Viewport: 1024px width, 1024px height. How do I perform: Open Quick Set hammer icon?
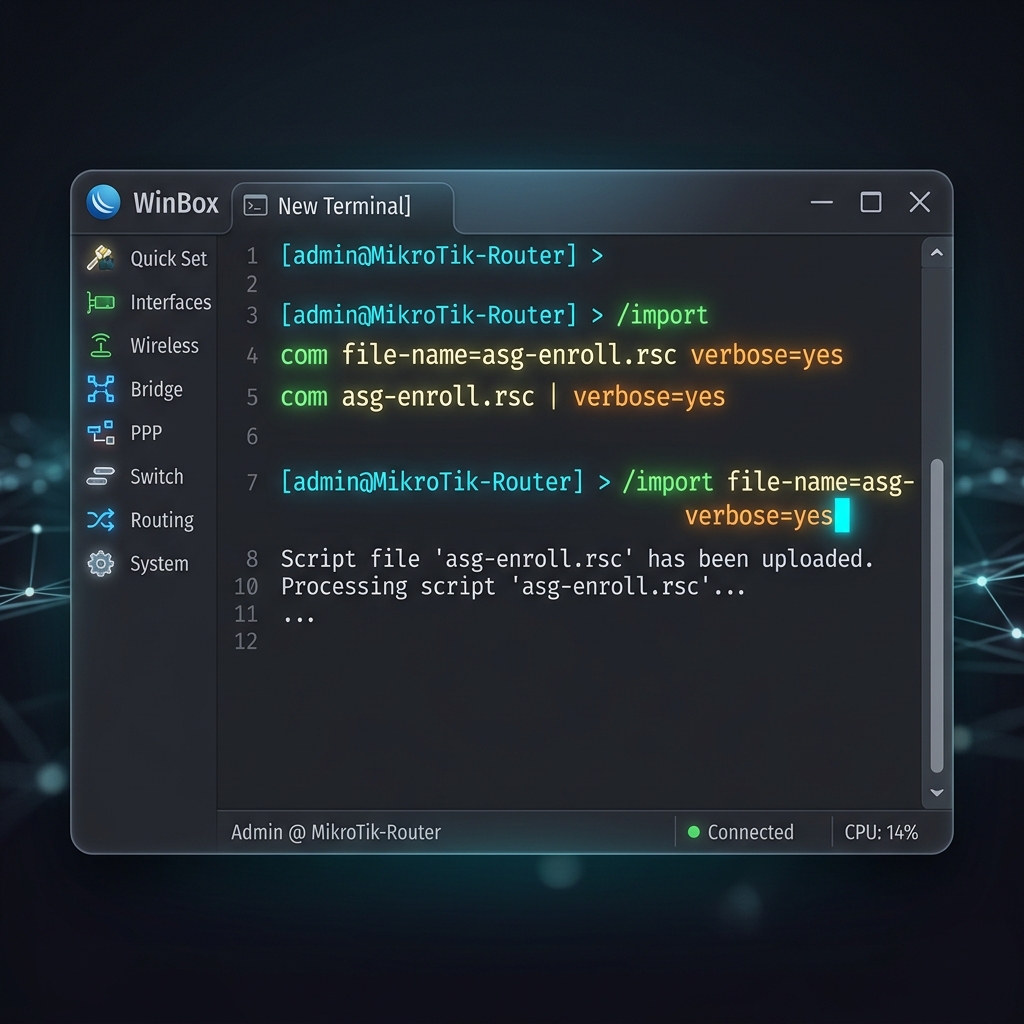click(x=101, y=258)
